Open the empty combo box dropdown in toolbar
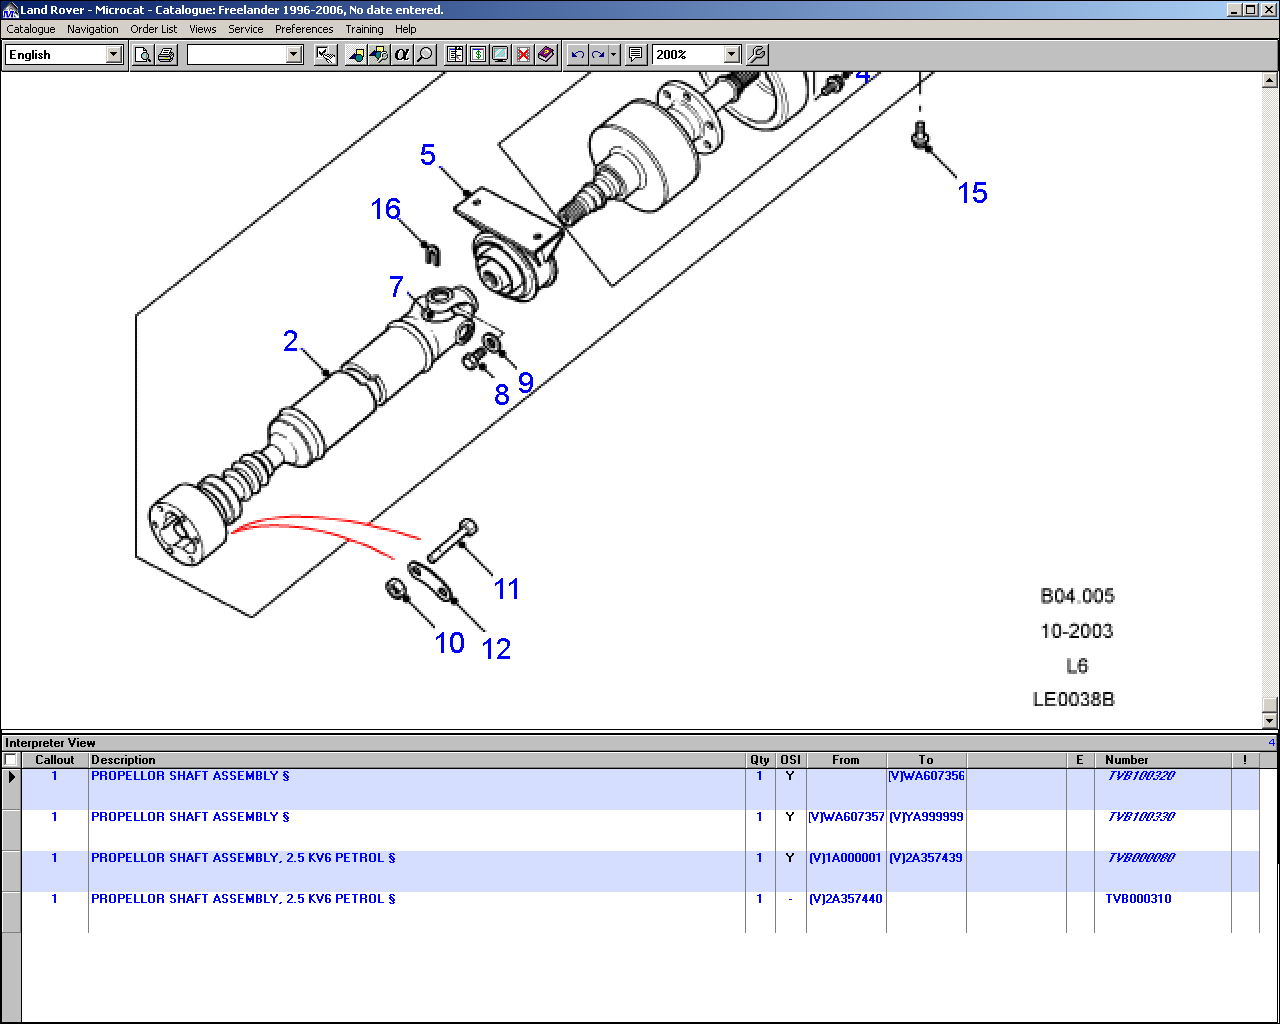The width and height of the screenshot is (1280, 1024). [294, 55]
